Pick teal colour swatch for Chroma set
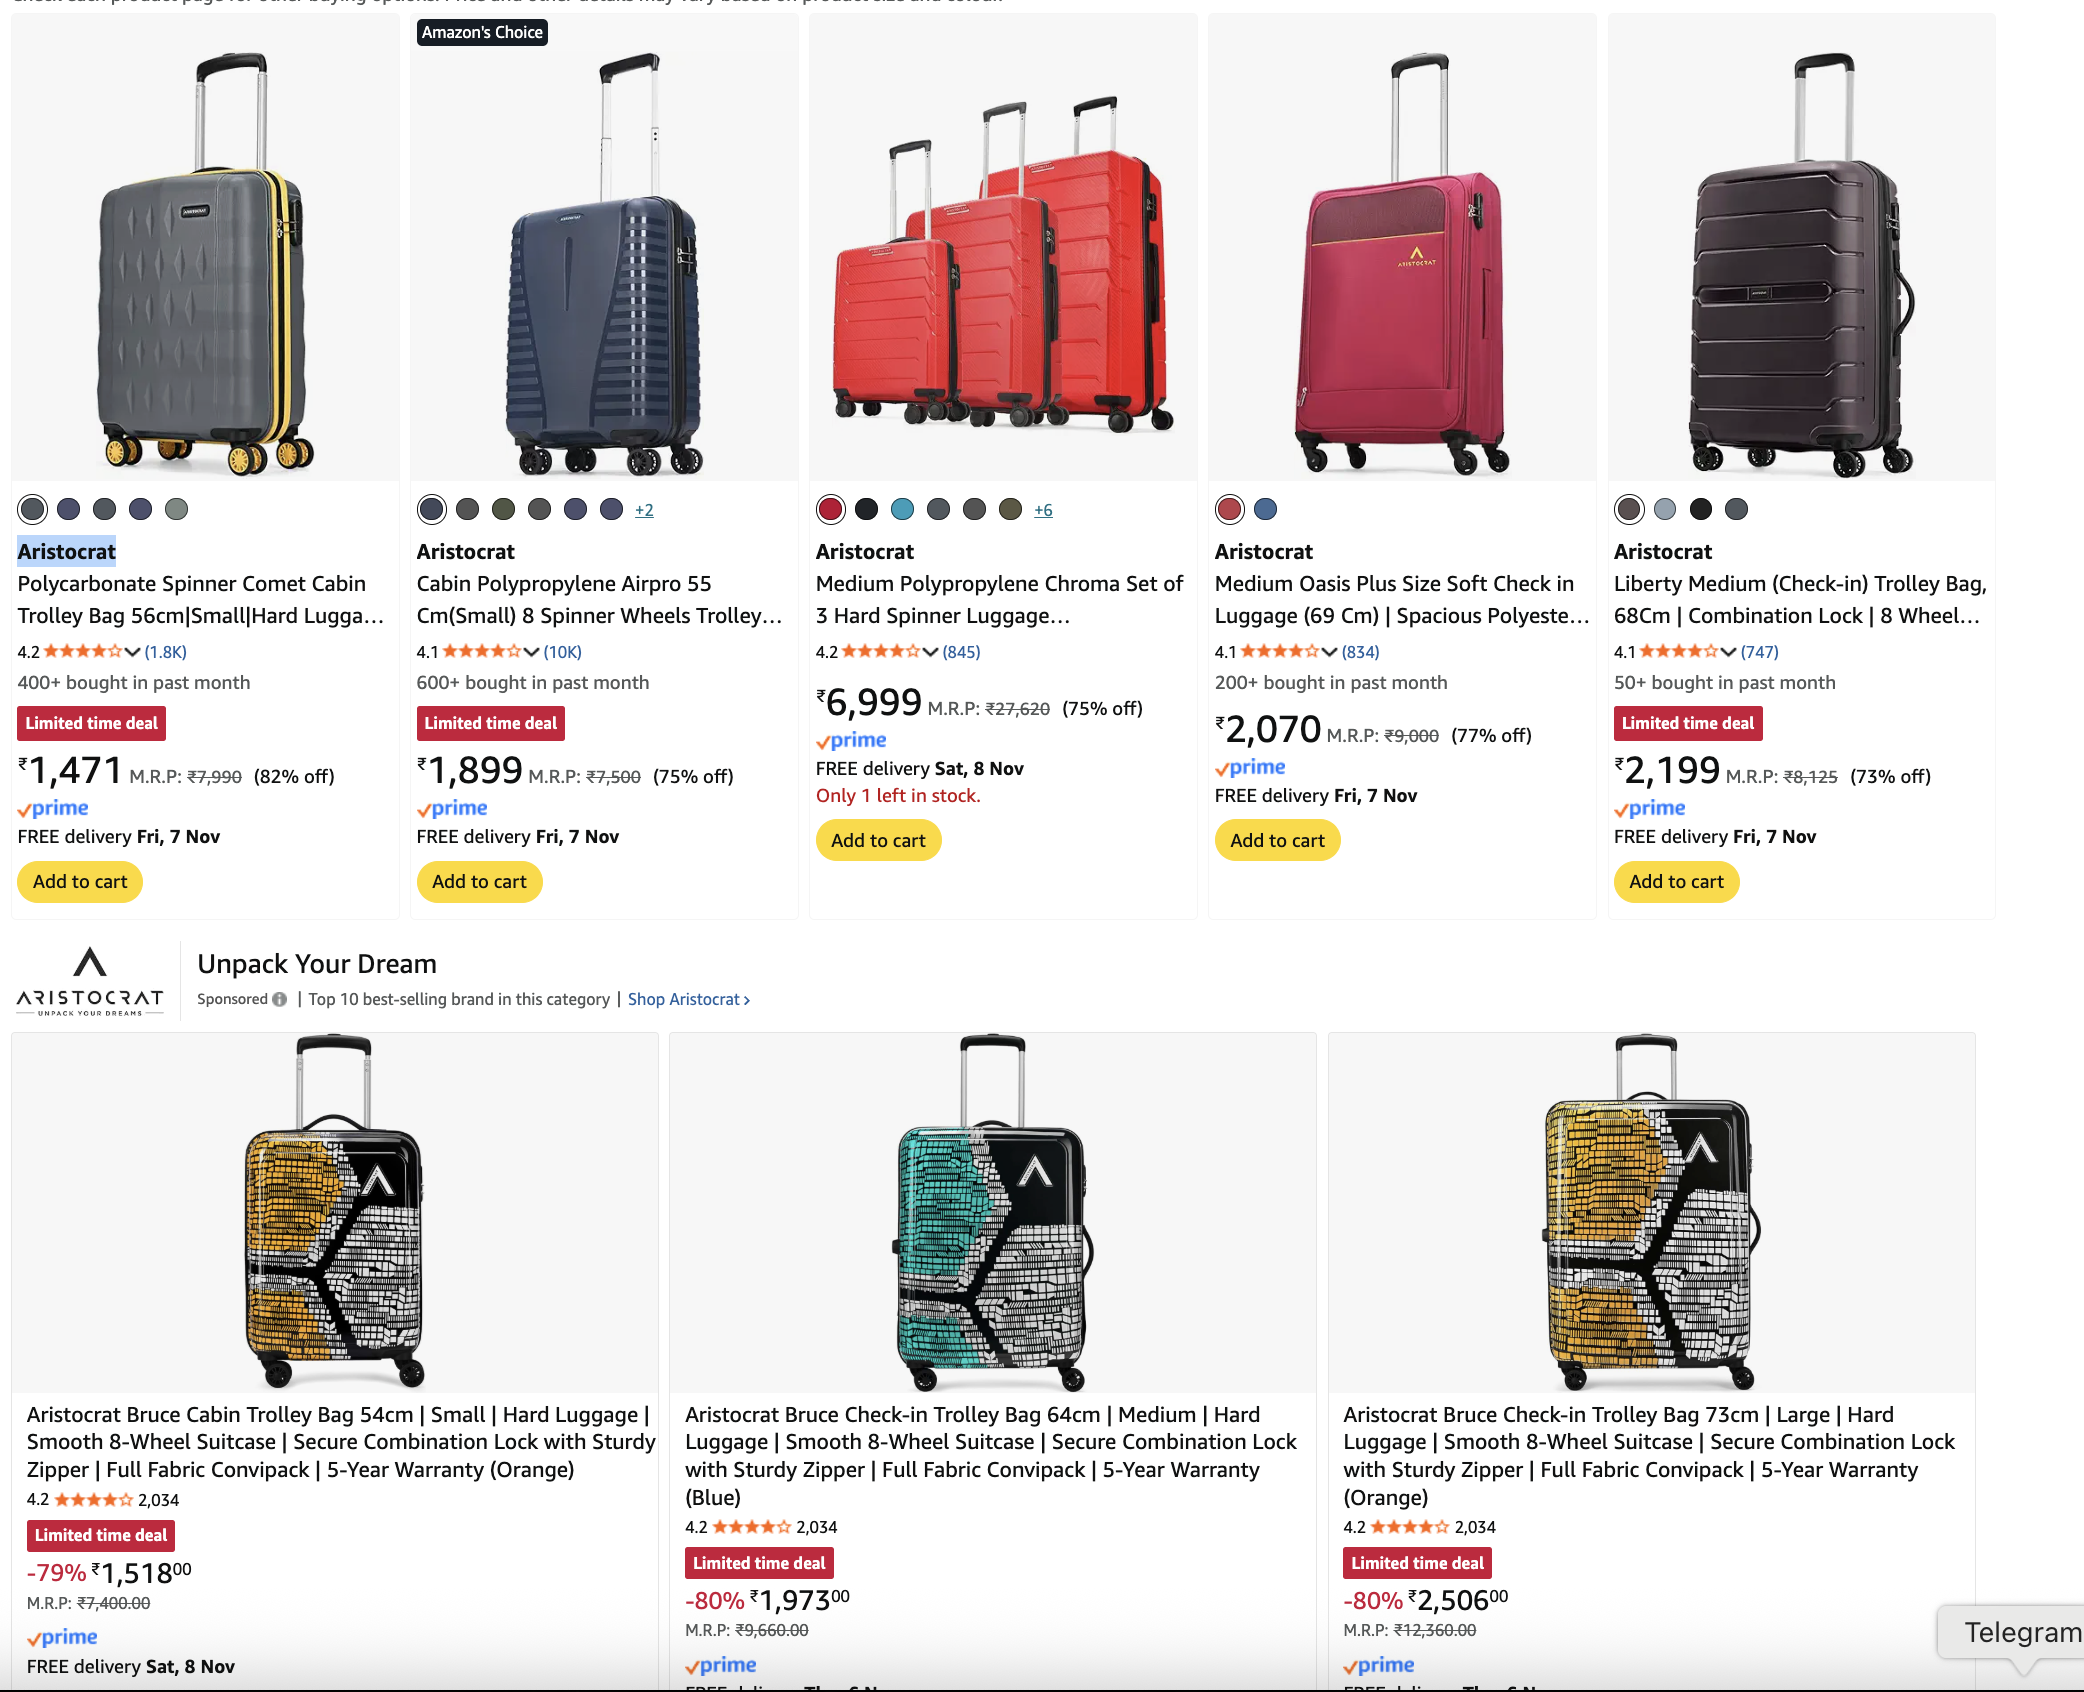 click(x=902, y=509)
